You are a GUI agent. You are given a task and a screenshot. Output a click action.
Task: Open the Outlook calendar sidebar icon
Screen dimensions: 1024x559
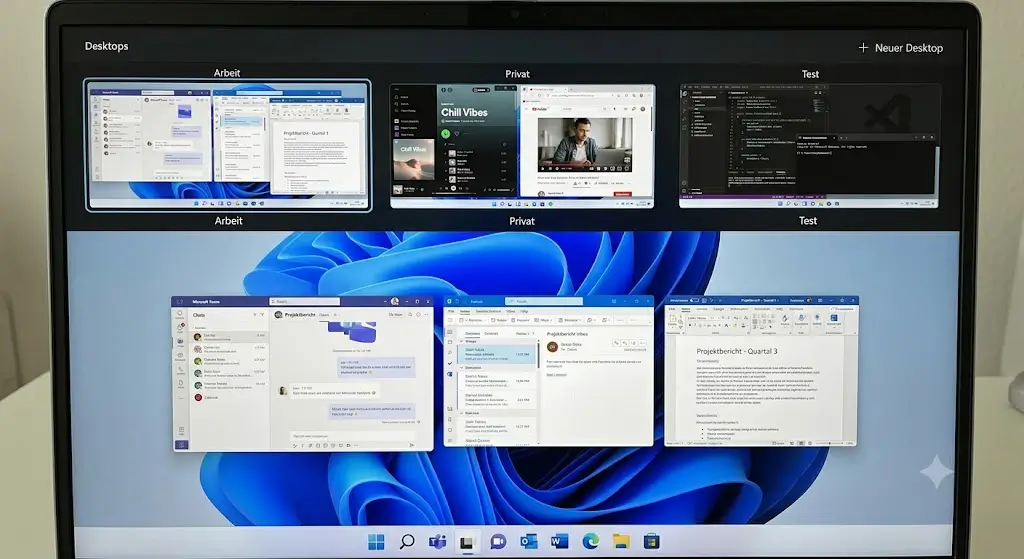449,342
